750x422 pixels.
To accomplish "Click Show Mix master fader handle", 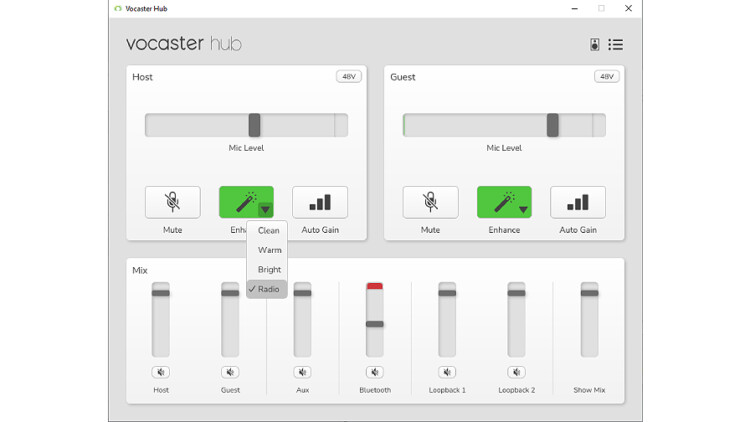I will (x=589, y=293).
